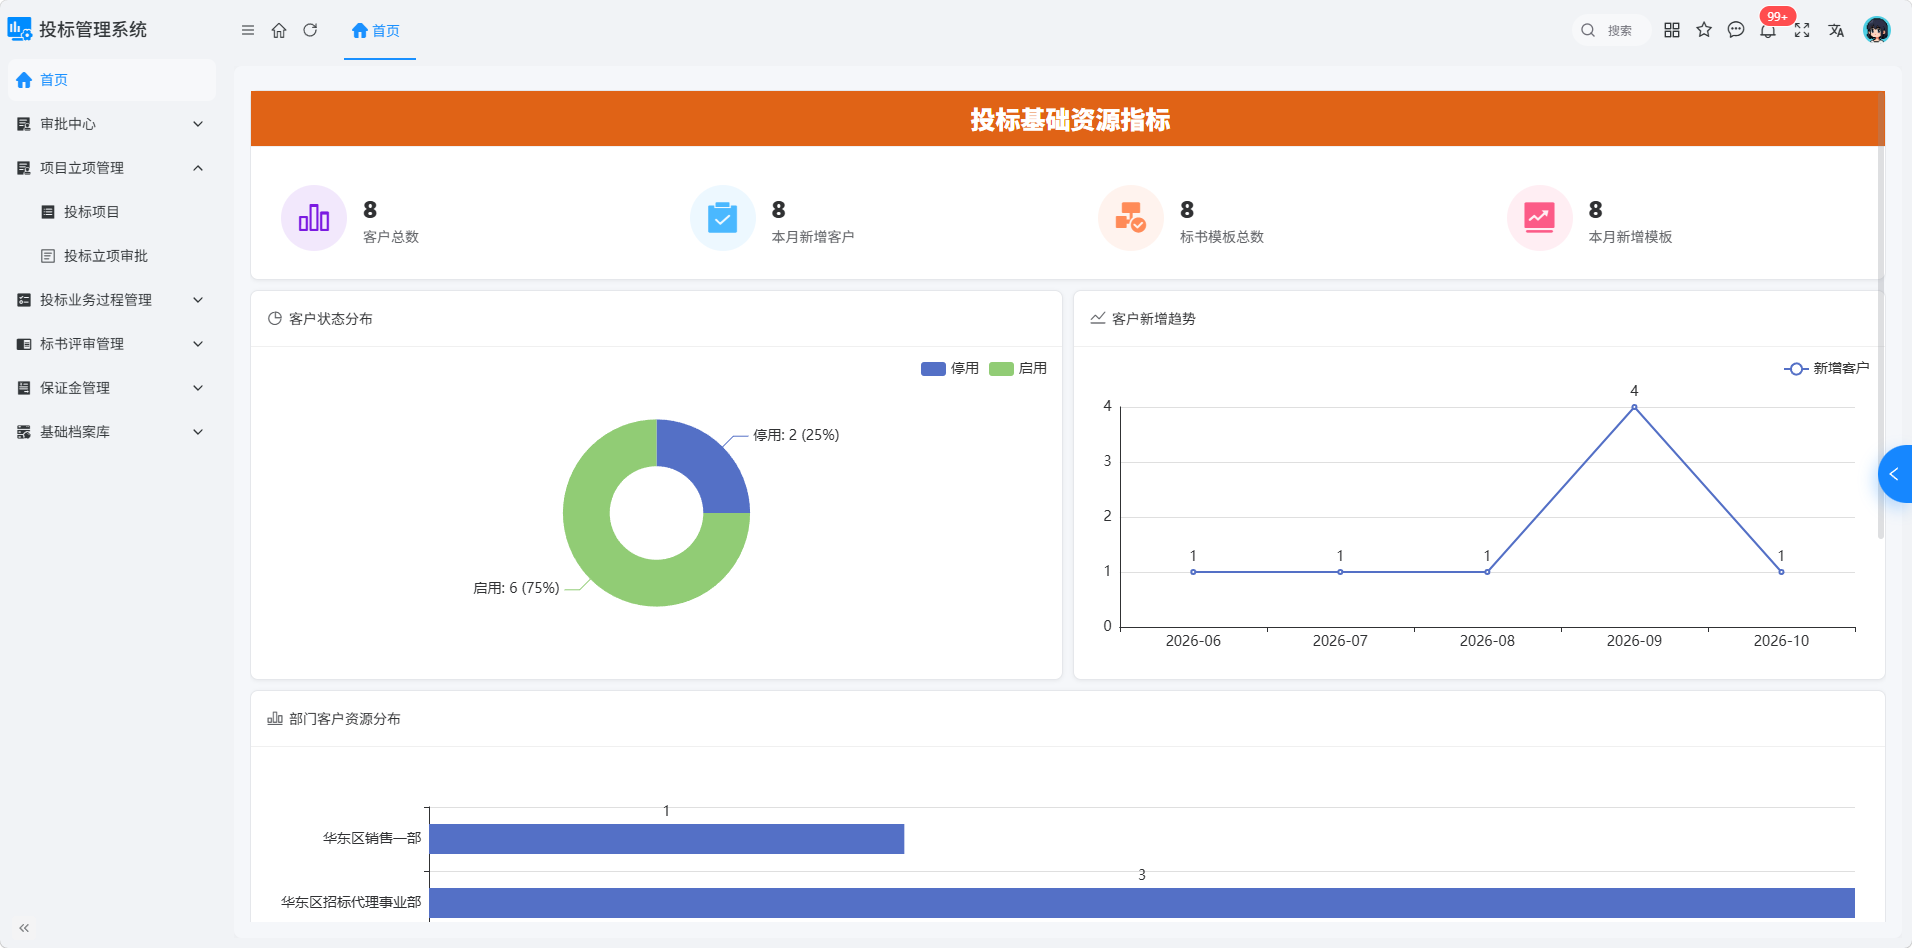Click the 标书模板总数 orange icon
The image size is (1912, 948).
pyautogui.click(x=1131, y=218)
